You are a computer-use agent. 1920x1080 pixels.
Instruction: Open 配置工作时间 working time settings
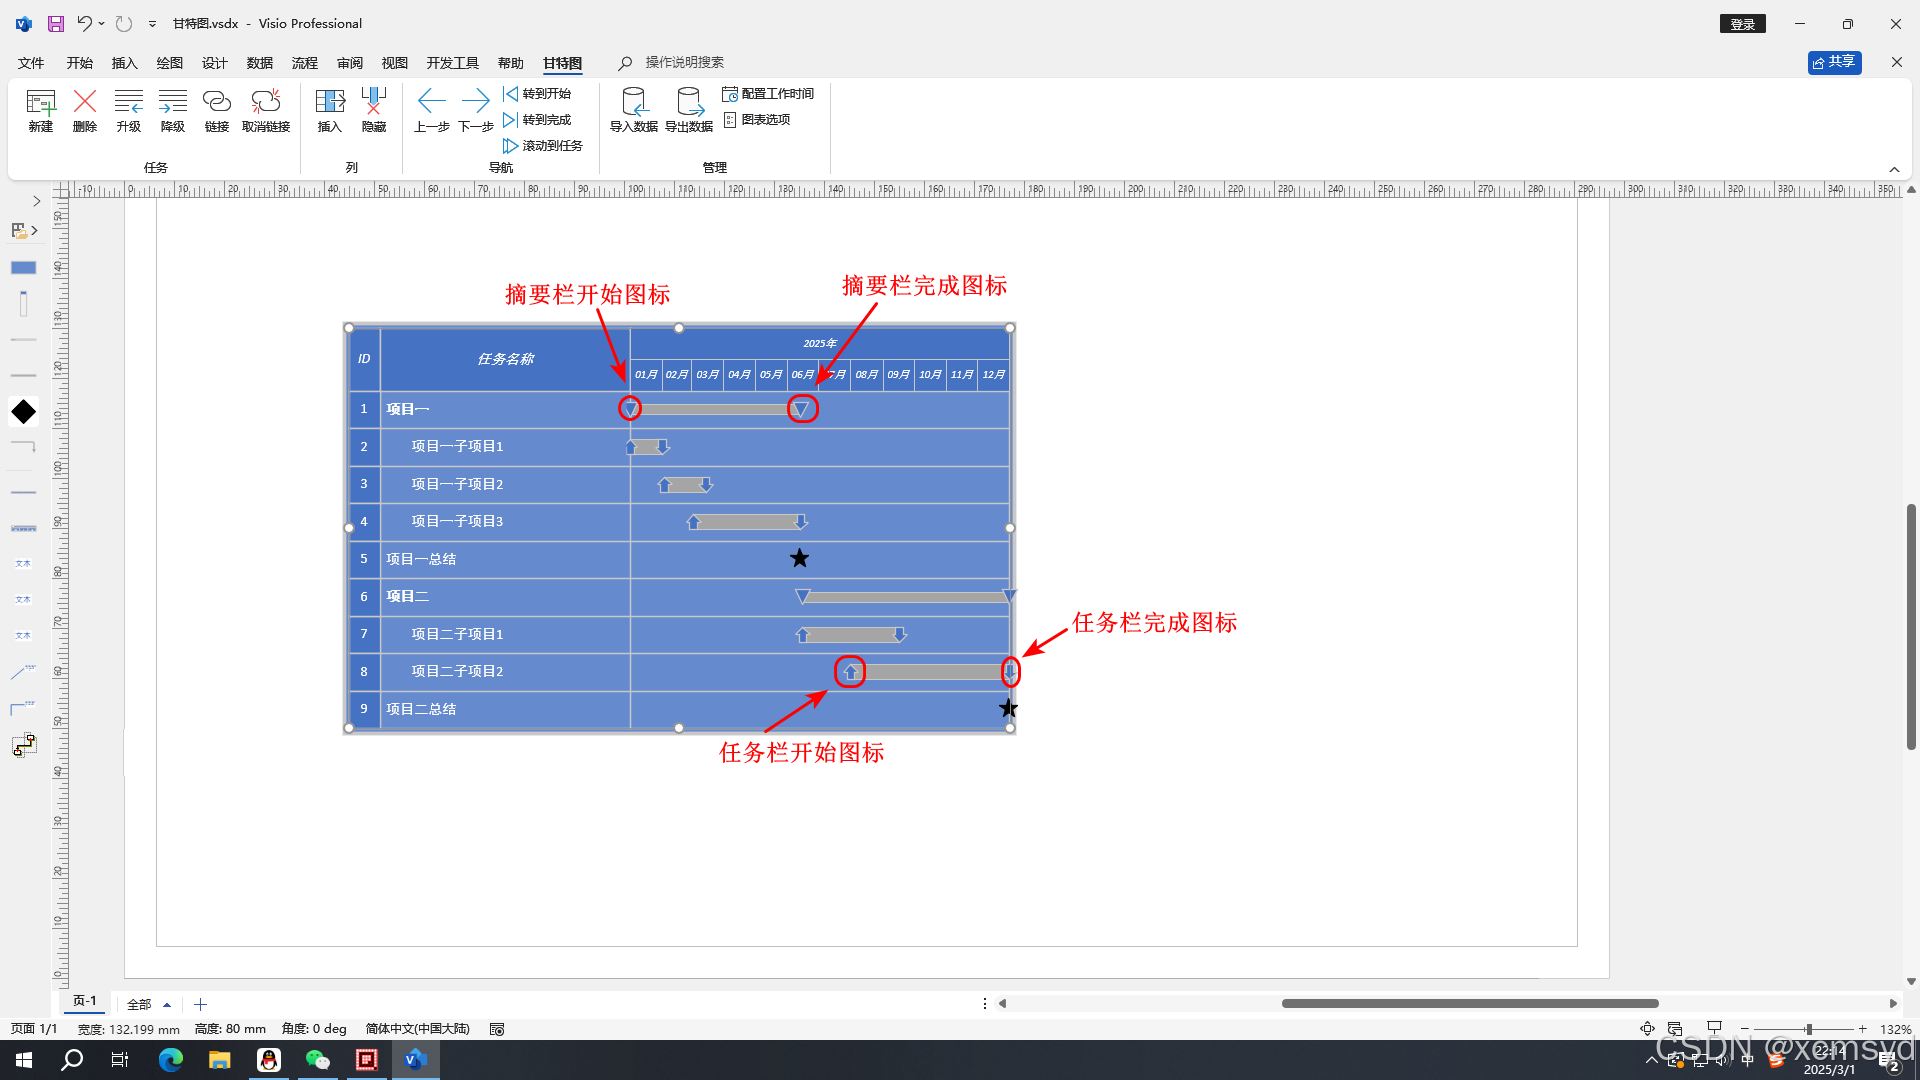(x=768, y=94)
